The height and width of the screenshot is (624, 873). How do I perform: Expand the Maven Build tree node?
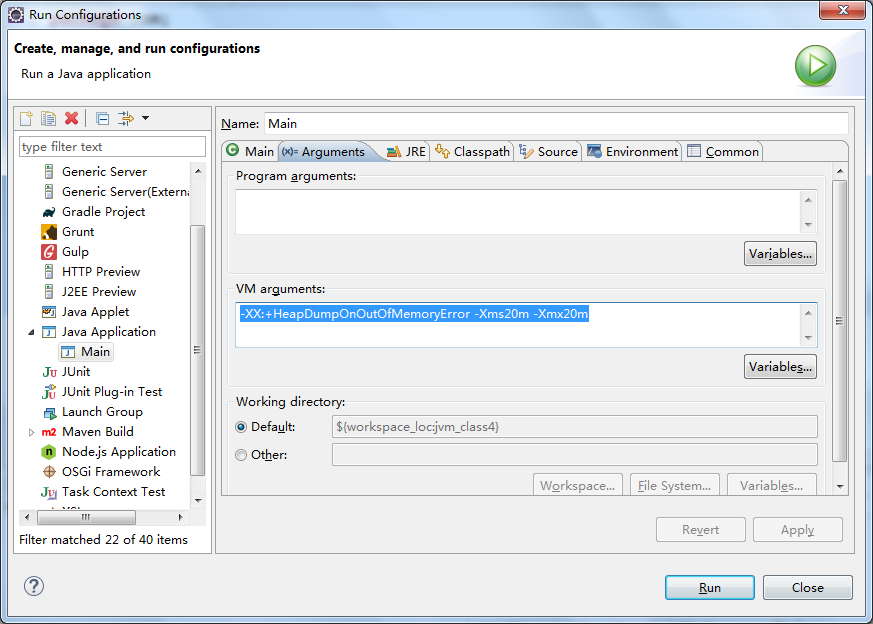[30, 432]
